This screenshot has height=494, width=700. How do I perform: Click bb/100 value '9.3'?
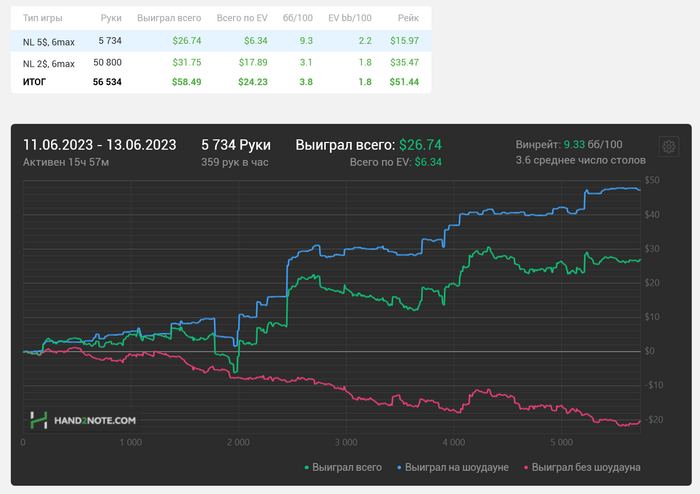(306, 41)
